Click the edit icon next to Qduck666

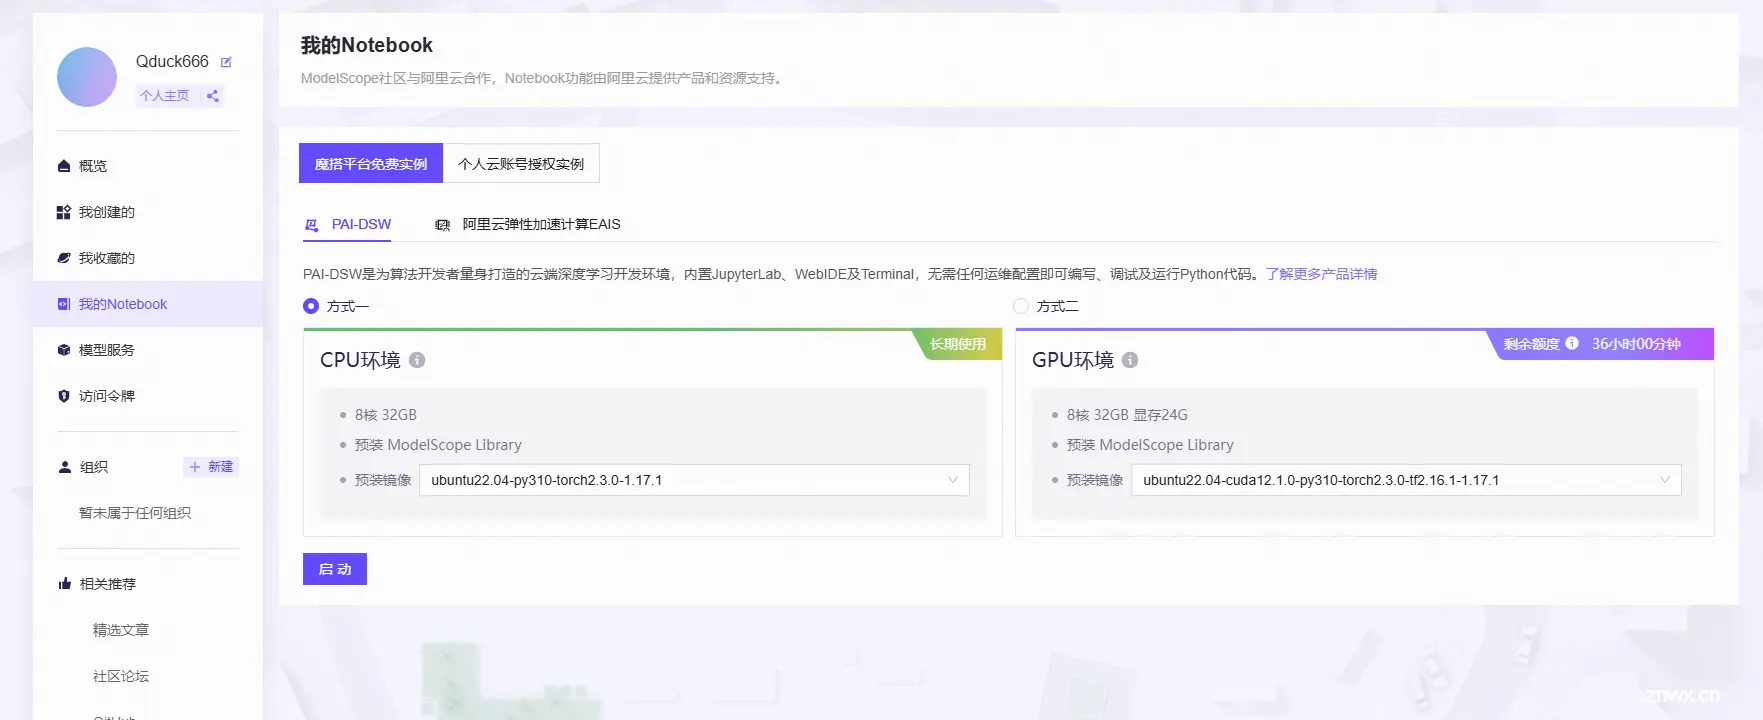[226, 62]
